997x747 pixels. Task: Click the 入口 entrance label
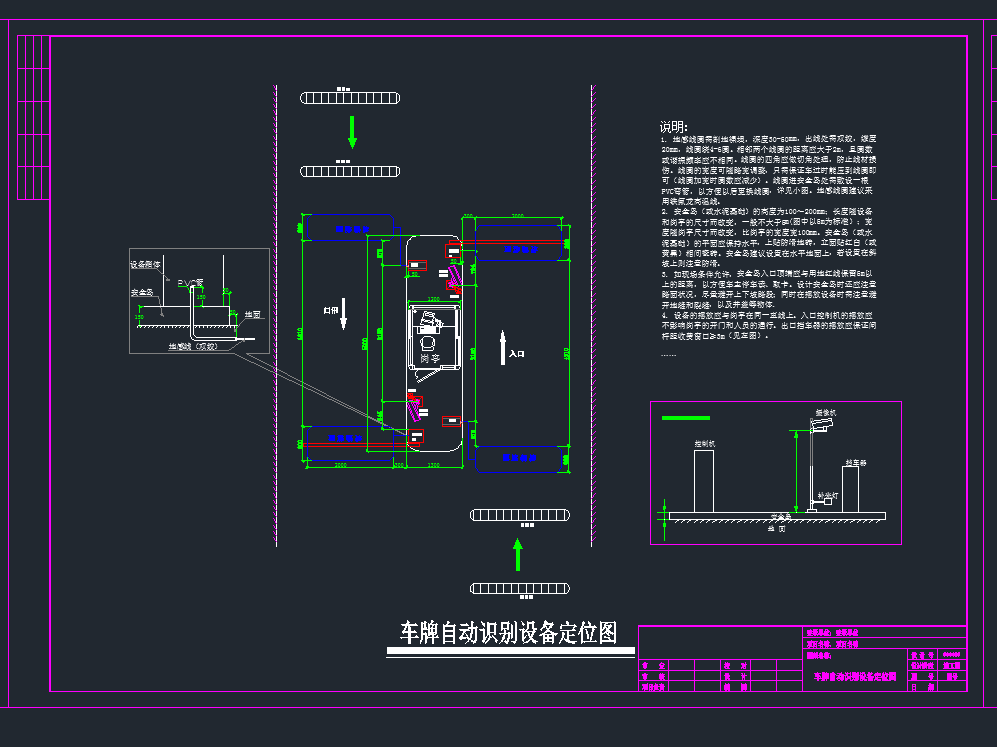point(517,354)
